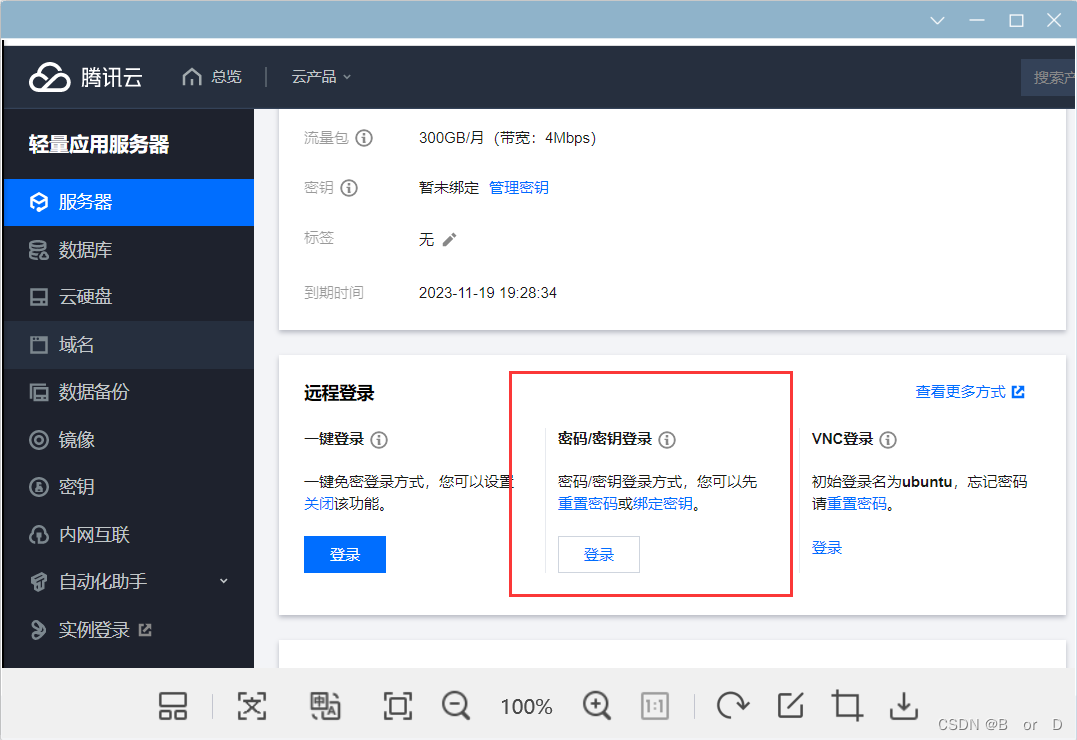Image resolution: width=1077 pixels, height=740 pixels.
Task: Click the 服务器 cube icon in sidebar
Action: [39, 202]
